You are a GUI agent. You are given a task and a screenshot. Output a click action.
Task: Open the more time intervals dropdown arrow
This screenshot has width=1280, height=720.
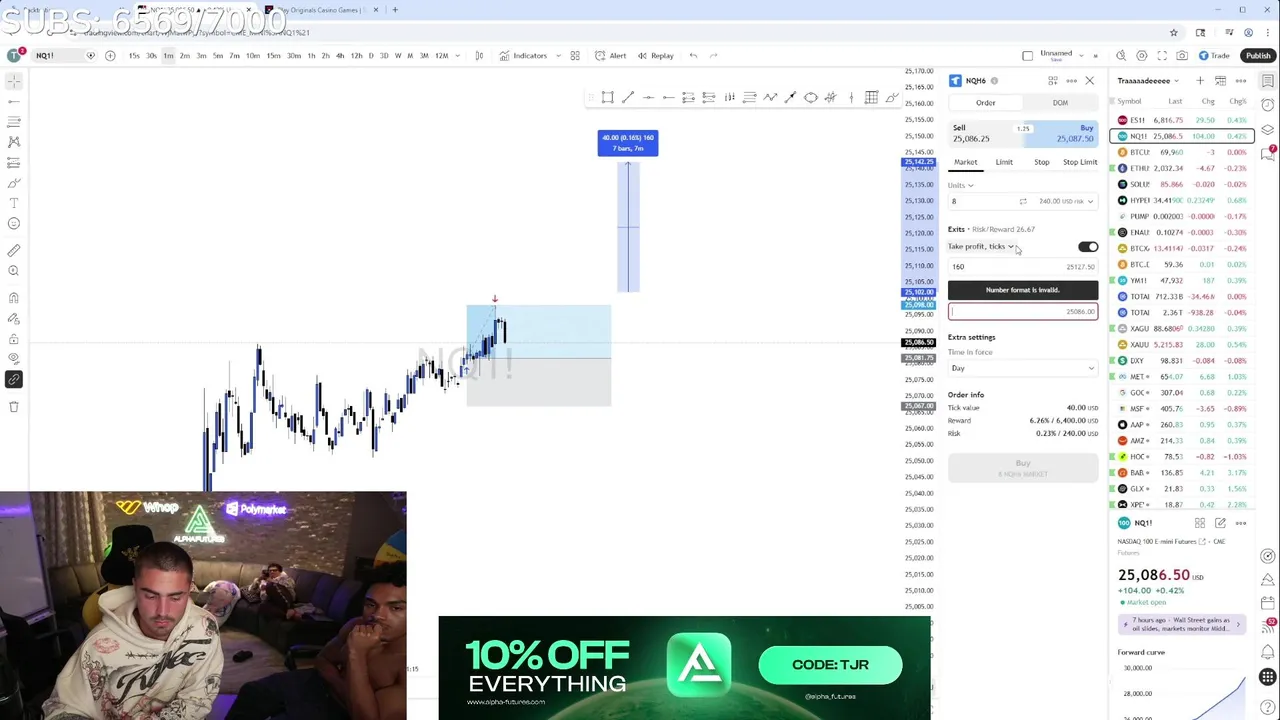457,56
